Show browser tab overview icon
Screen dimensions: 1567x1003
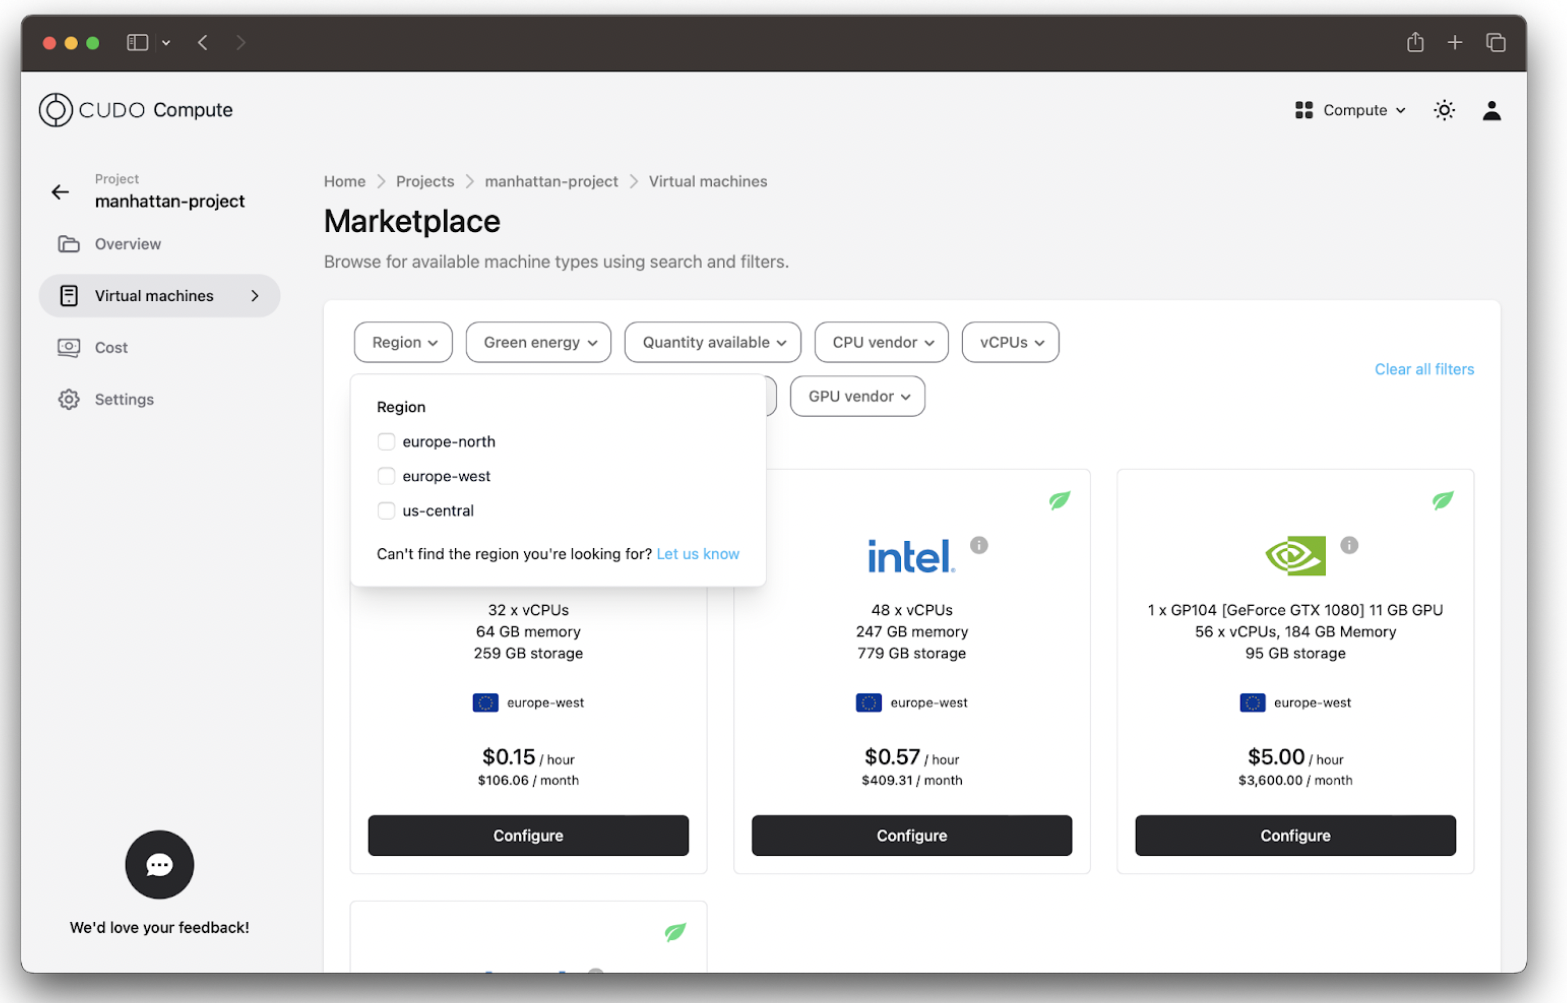(x=1496, y=42)
